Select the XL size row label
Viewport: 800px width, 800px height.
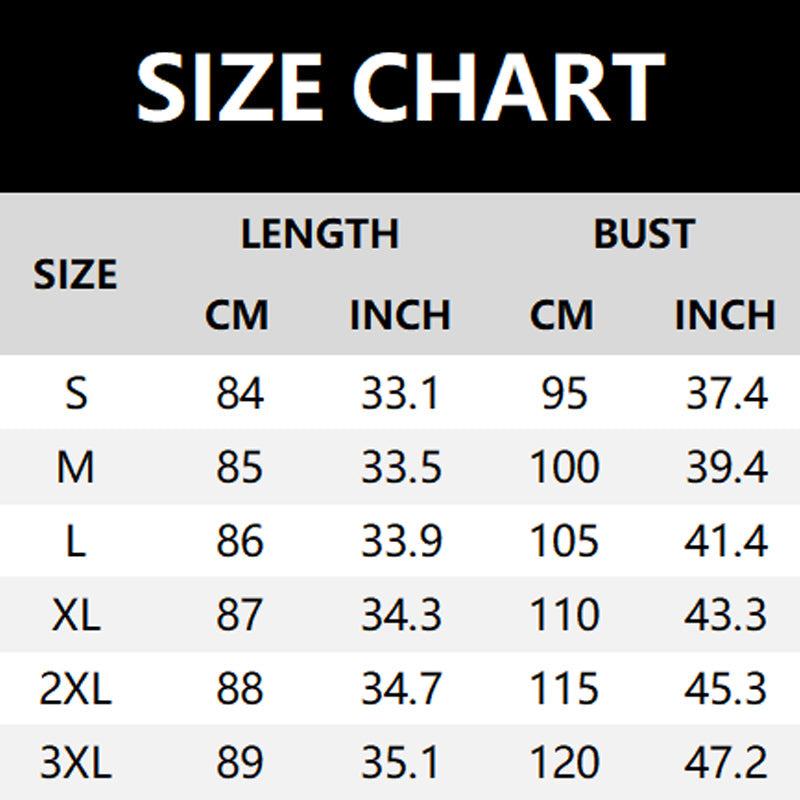point(76,614)
